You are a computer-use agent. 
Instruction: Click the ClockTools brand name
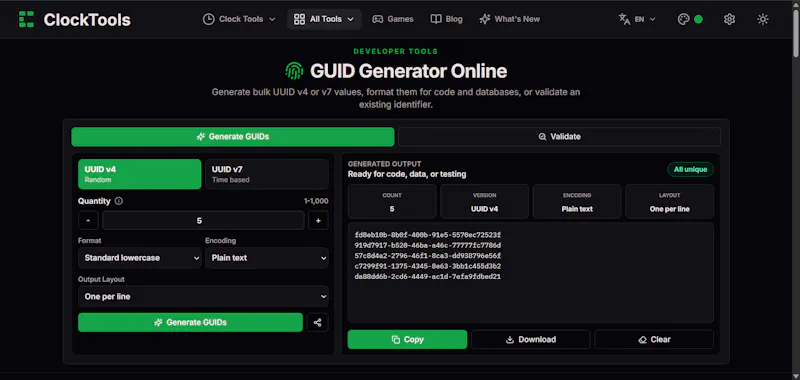point(87,19)
